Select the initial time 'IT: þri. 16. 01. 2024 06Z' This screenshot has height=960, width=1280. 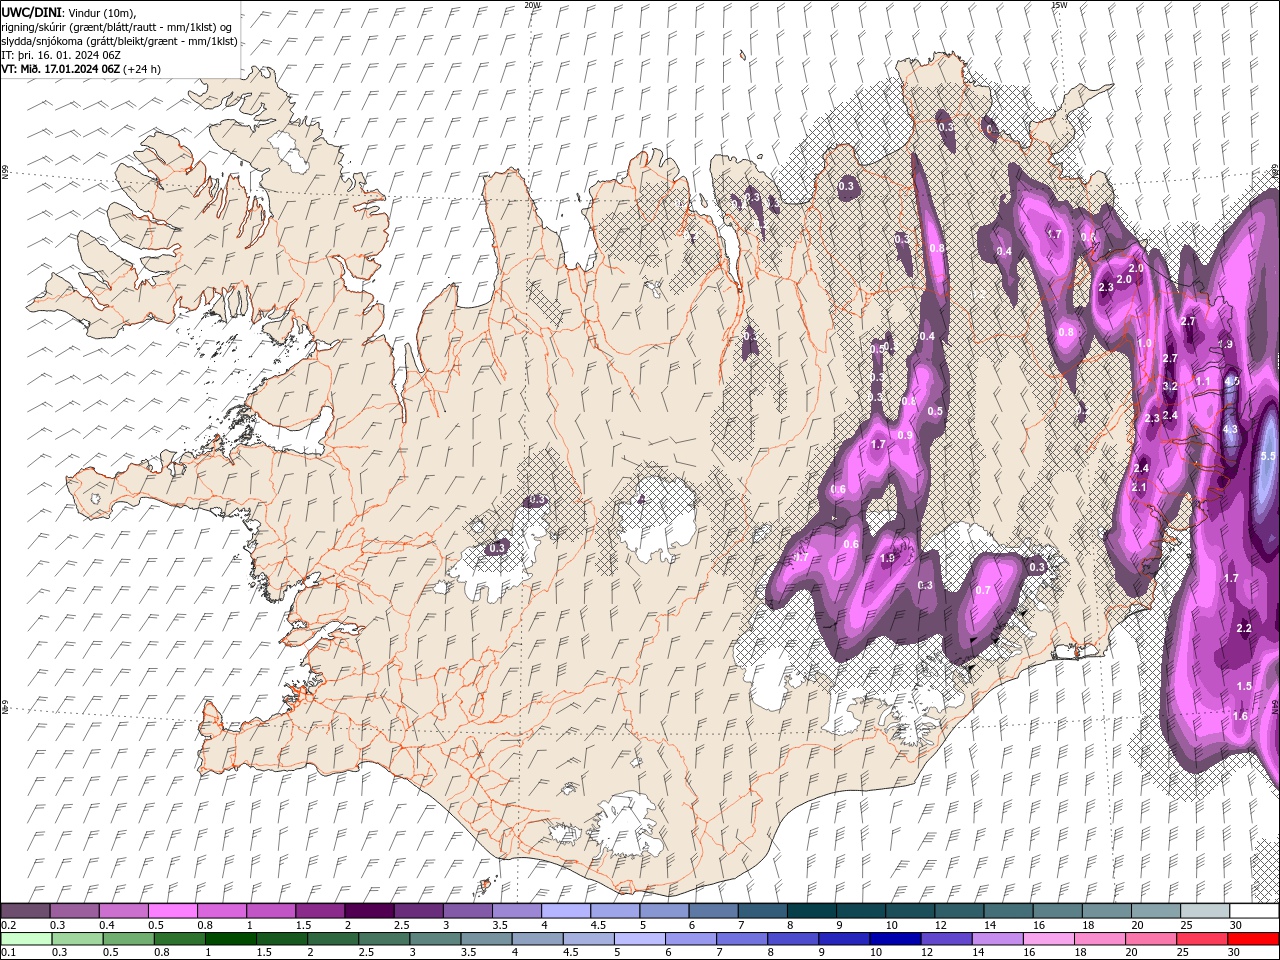pyautogui.click(x=61, y=55)
